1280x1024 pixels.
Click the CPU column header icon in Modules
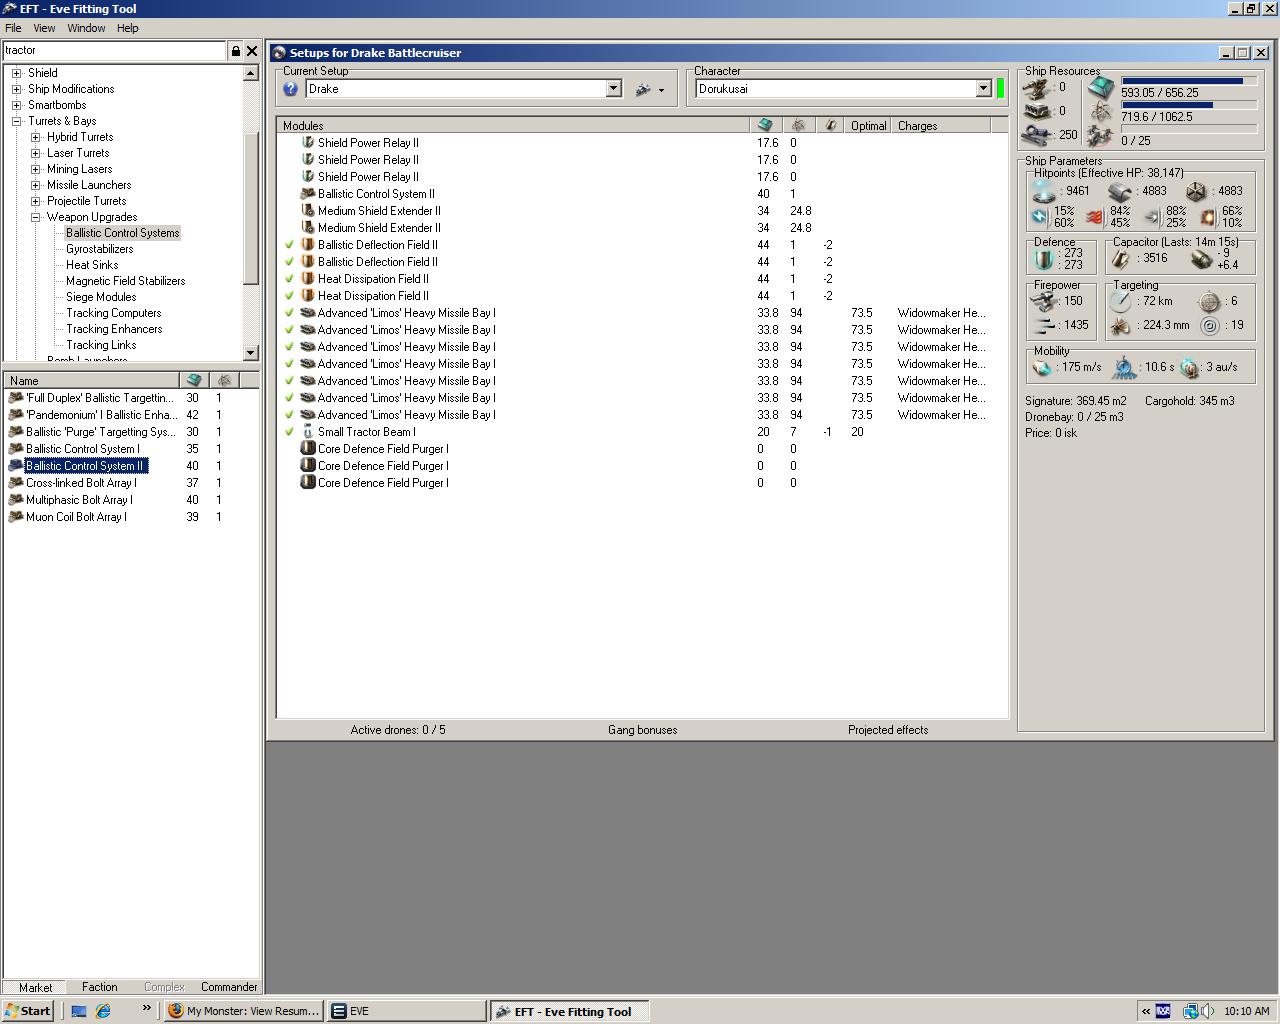765,126
